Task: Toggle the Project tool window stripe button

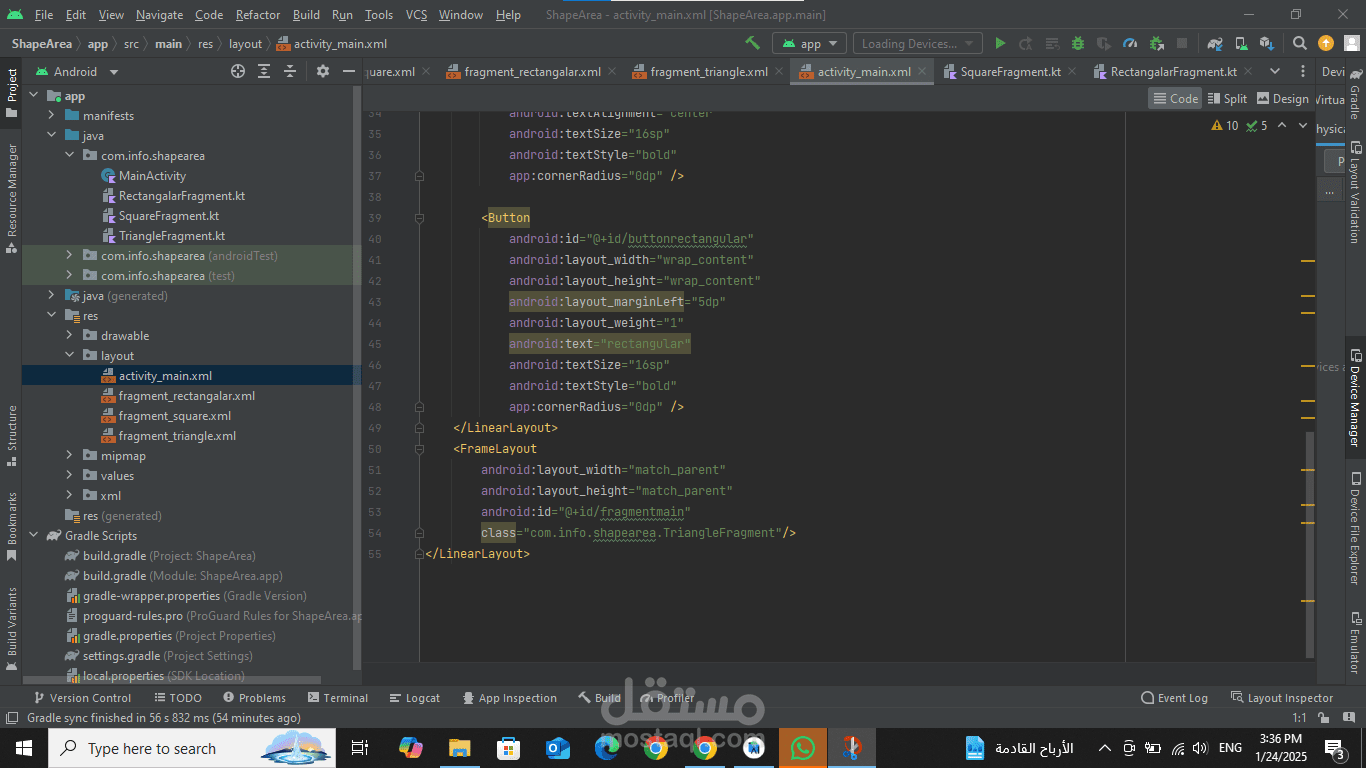Action: point(11,91)
